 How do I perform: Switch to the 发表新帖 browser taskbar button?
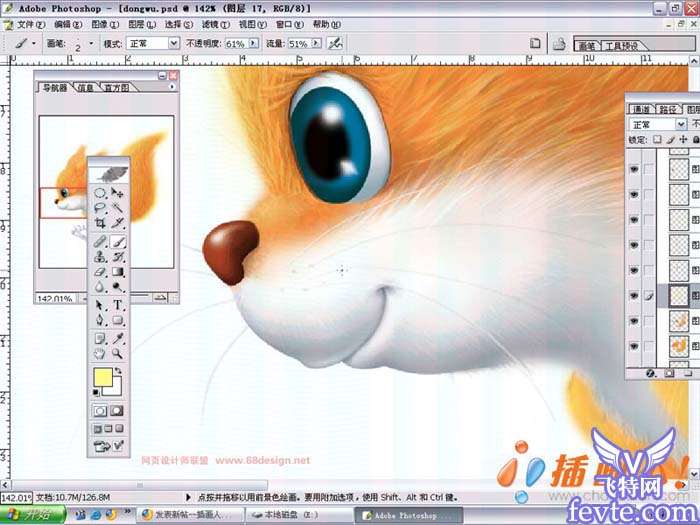[x=191, y=515]
